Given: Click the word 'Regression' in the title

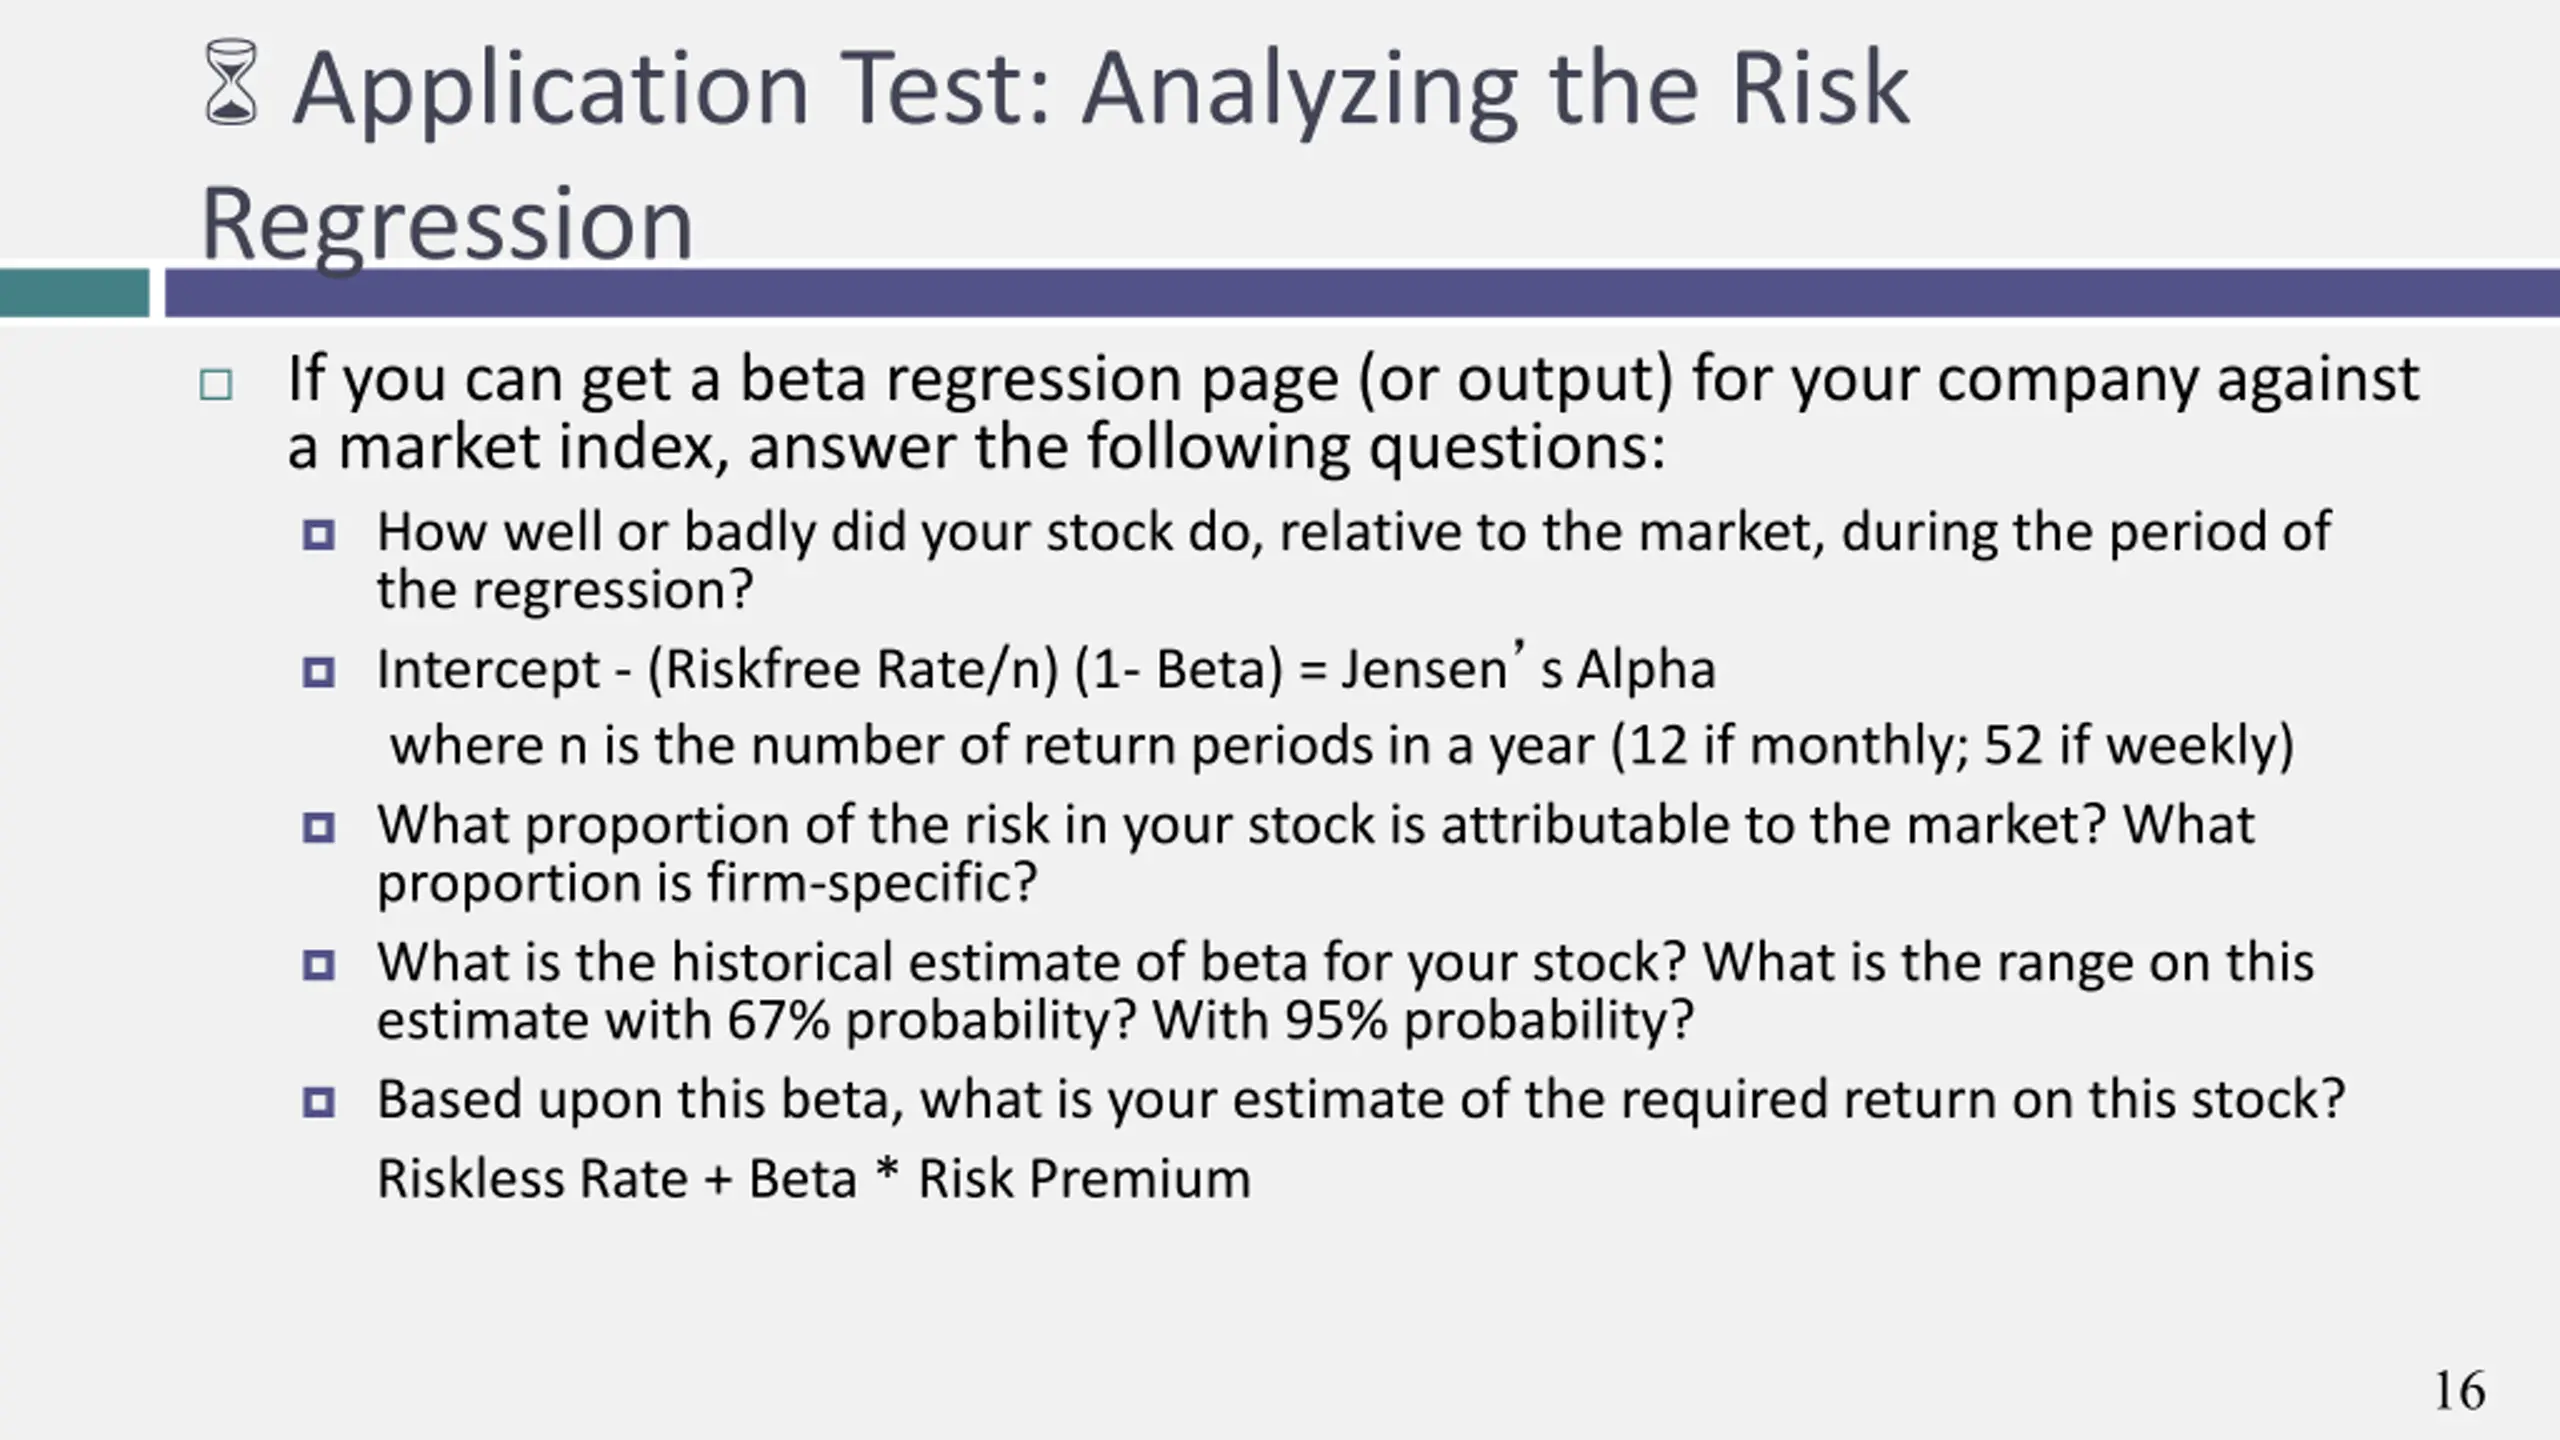Looking at the screenshot, I should pyautogui.click(x=447, y=225).
